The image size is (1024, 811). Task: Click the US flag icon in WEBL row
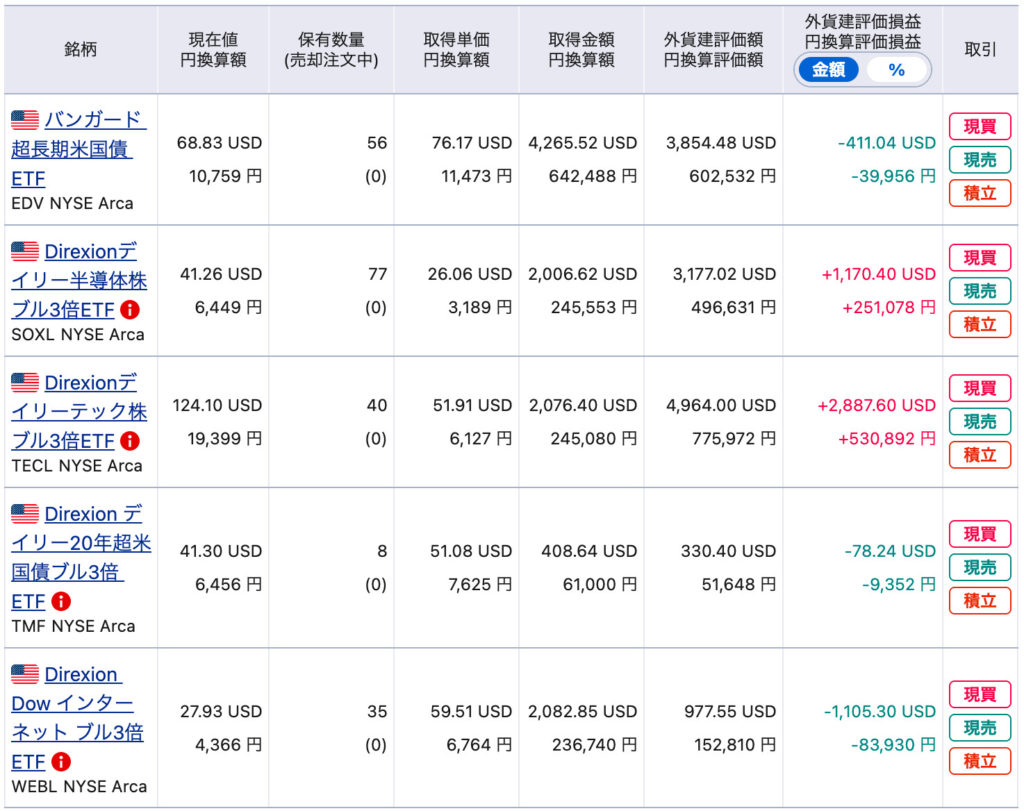pos(25,675)
